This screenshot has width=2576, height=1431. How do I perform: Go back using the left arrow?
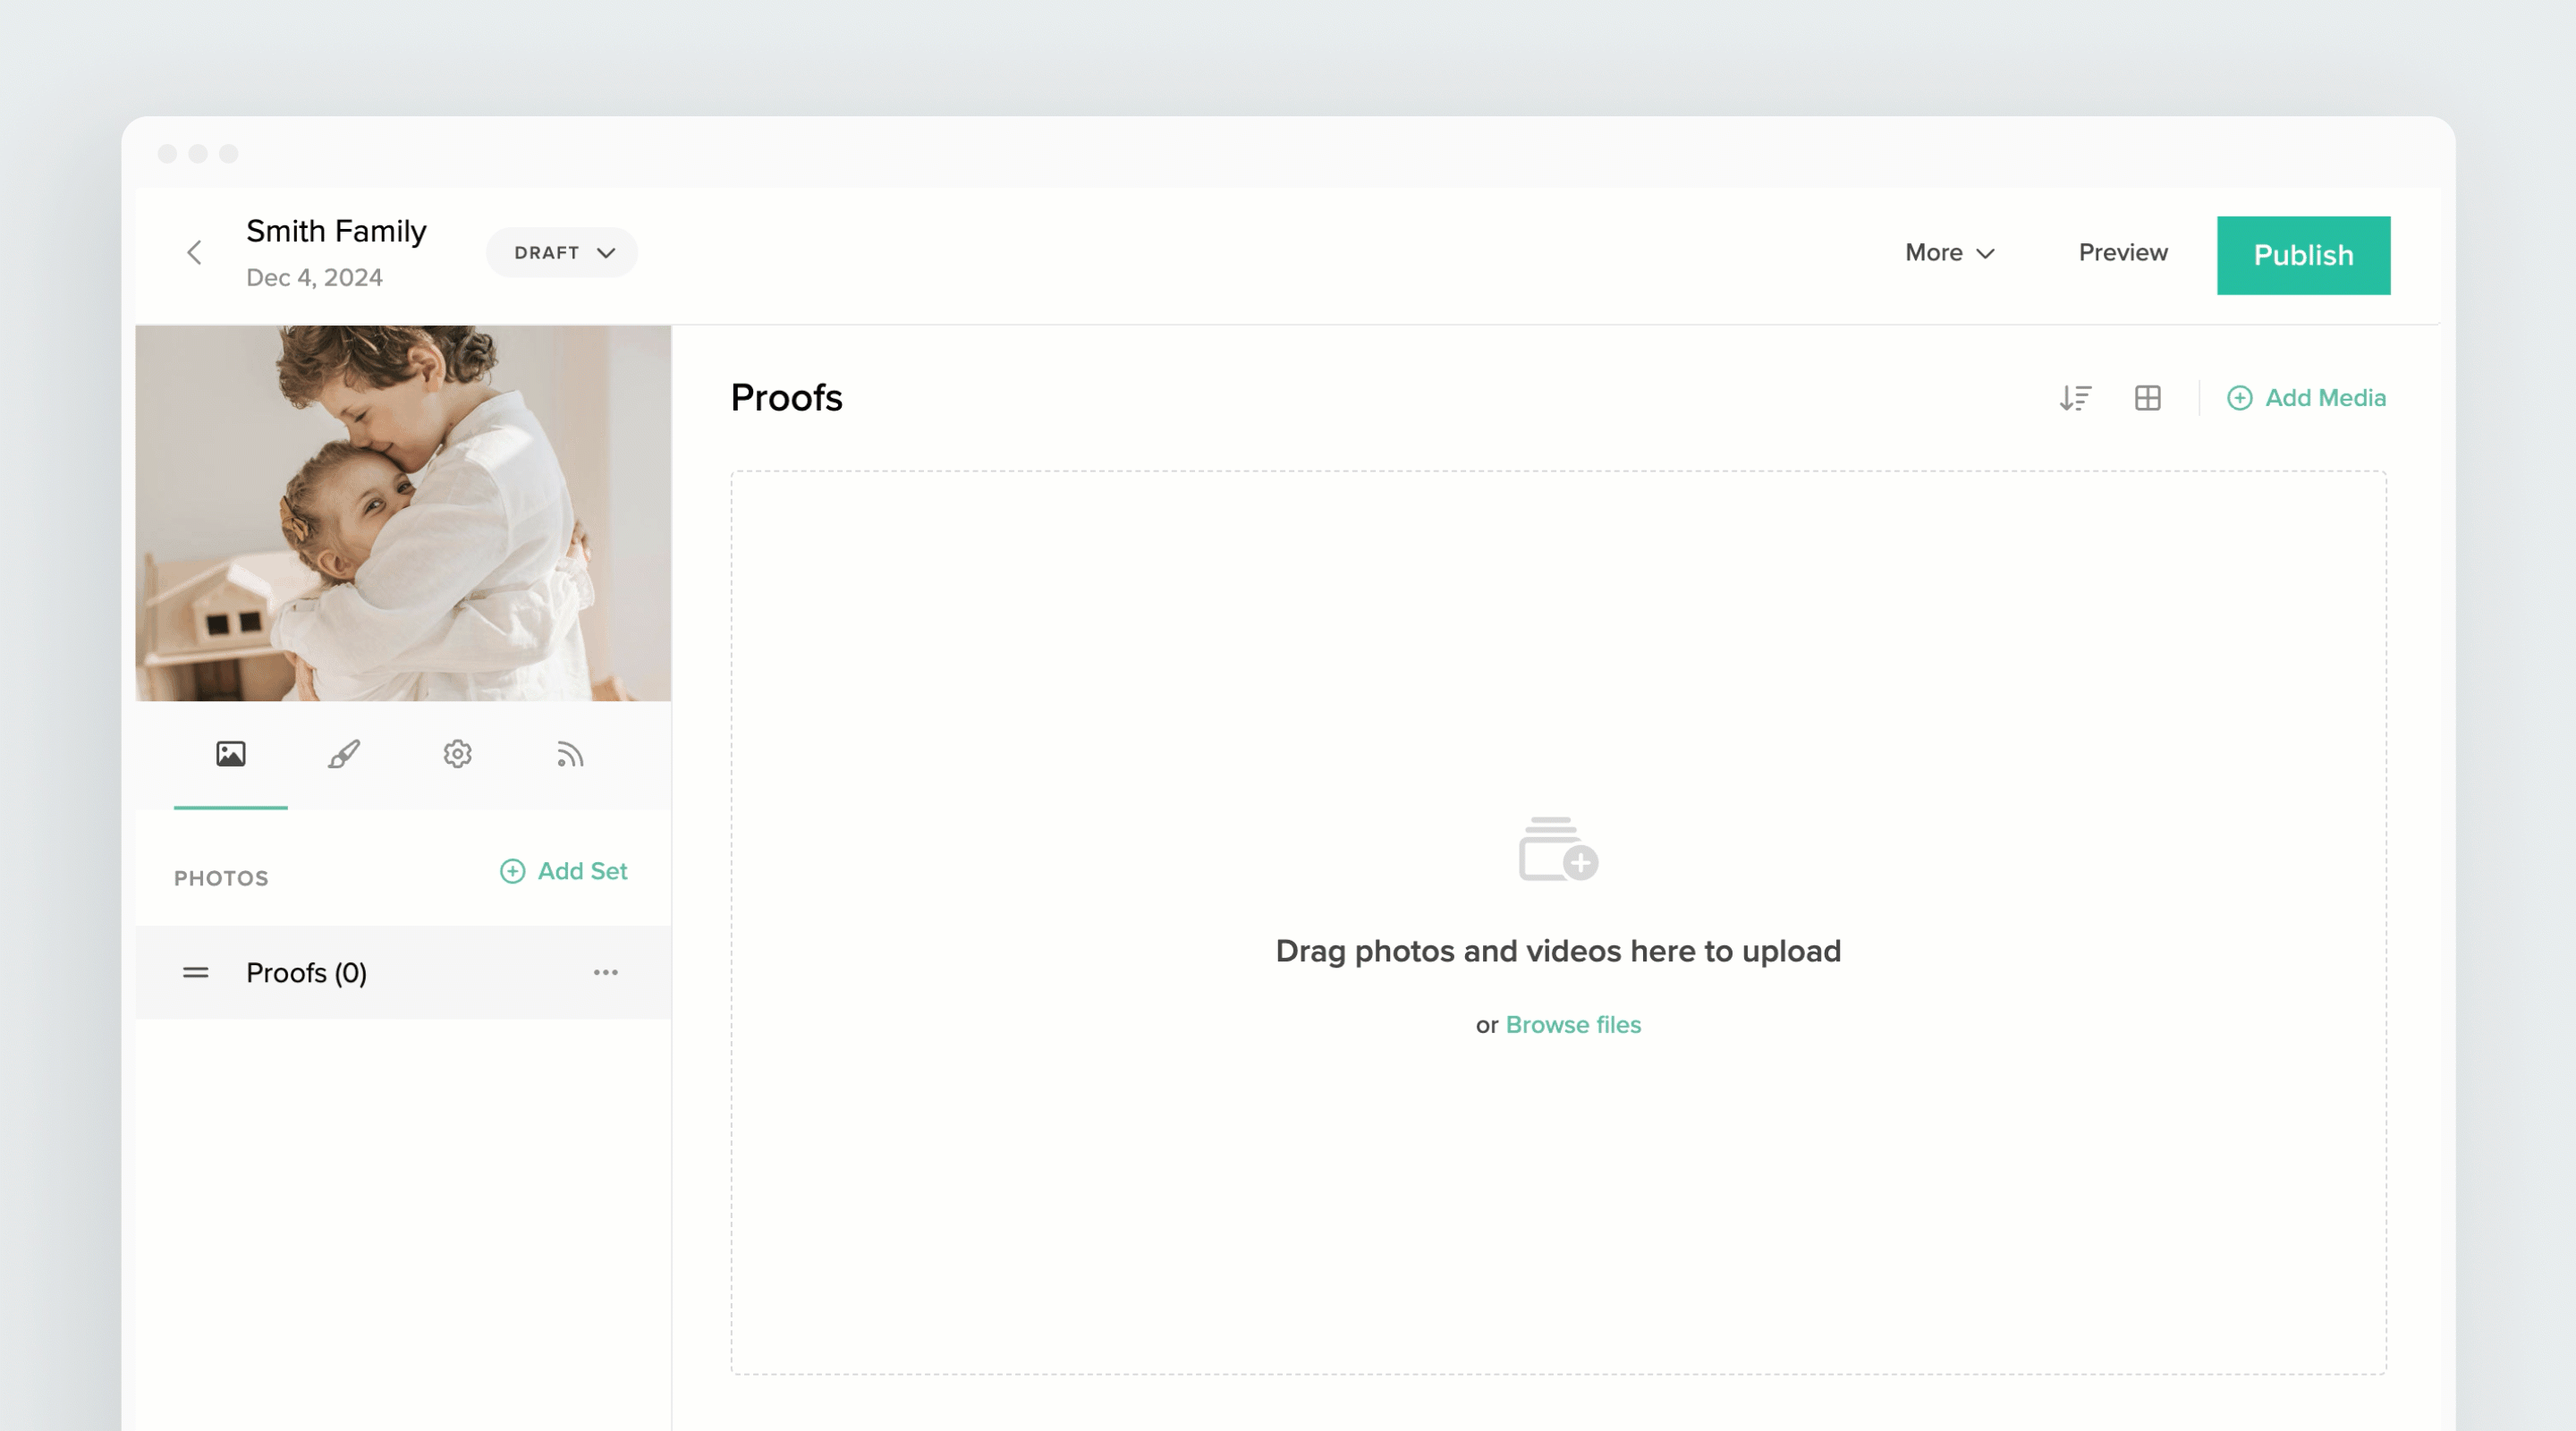coord(195,253)
